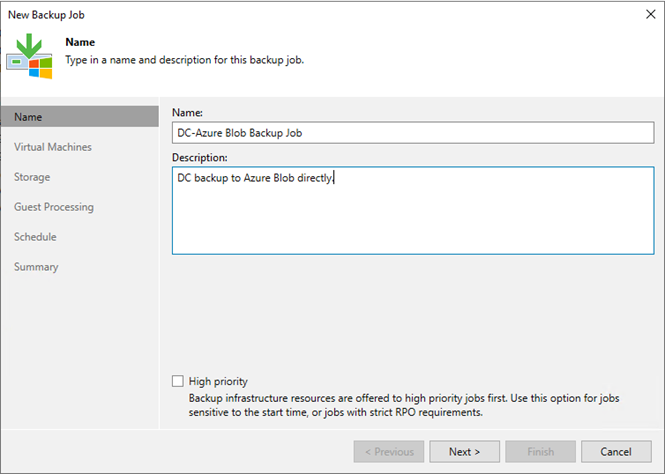Click the High priority label text
665x474 pixels.
218,381
